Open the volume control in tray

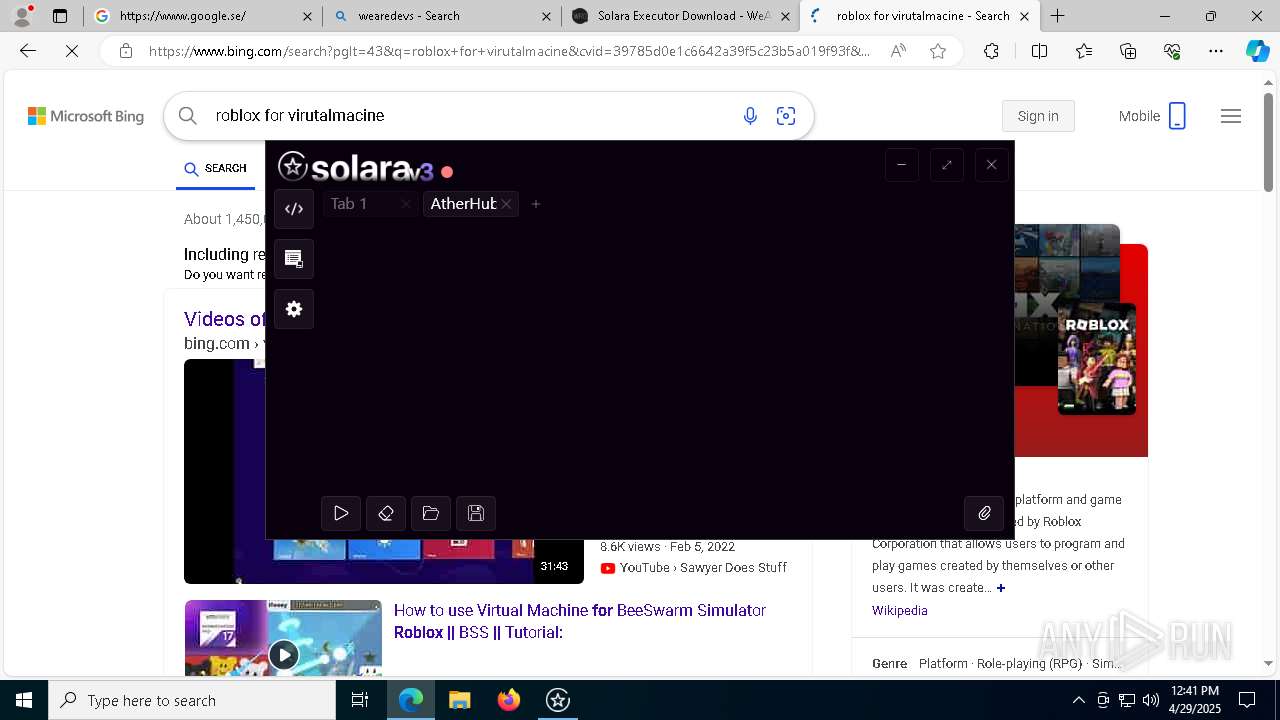[x=1151, y=700]
